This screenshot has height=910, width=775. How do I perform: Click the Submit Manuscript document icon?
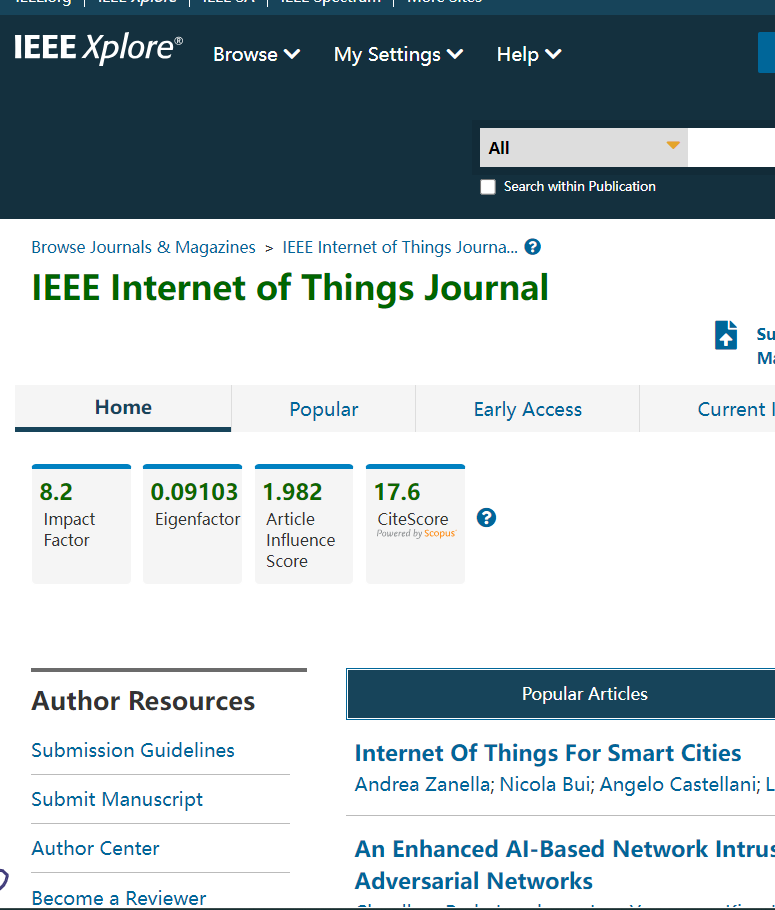pos(726,334)
